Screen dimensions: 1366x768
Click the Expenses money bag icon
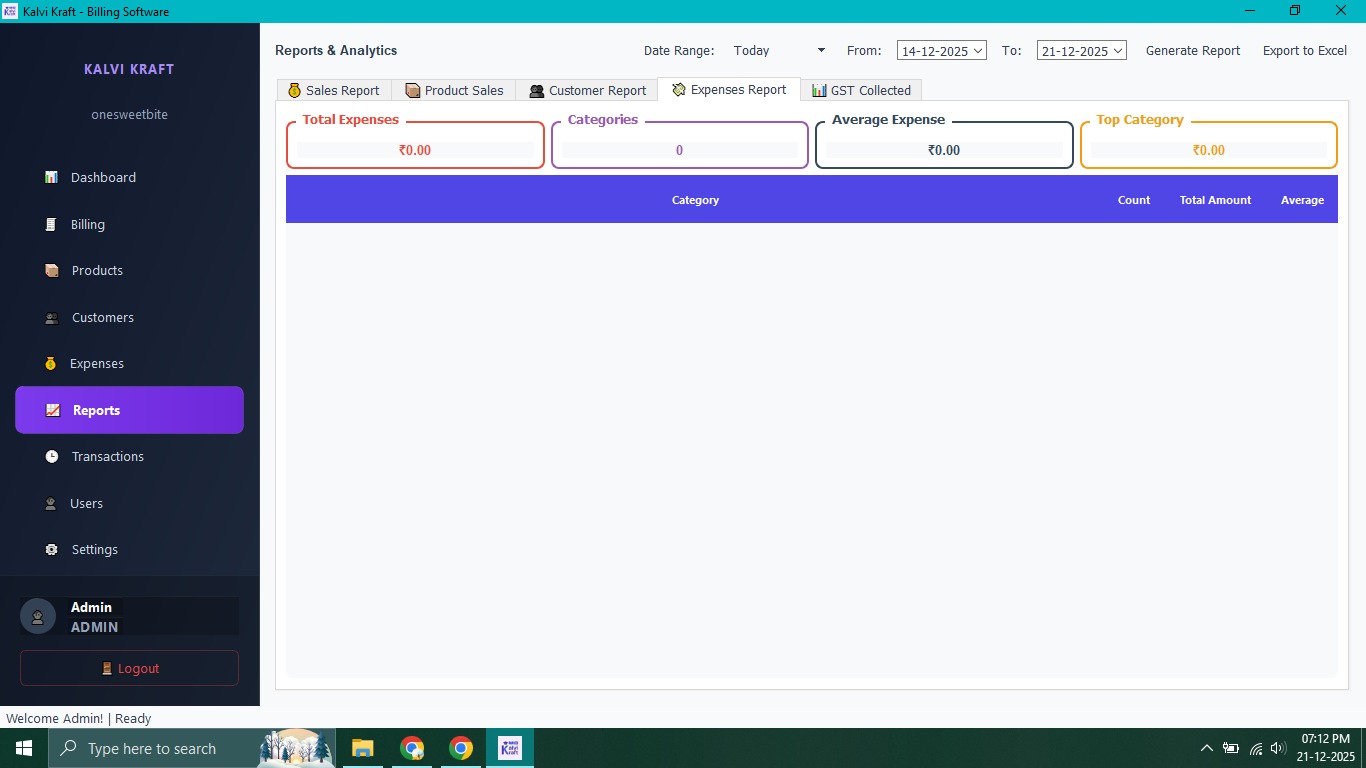tap(51, 364)
